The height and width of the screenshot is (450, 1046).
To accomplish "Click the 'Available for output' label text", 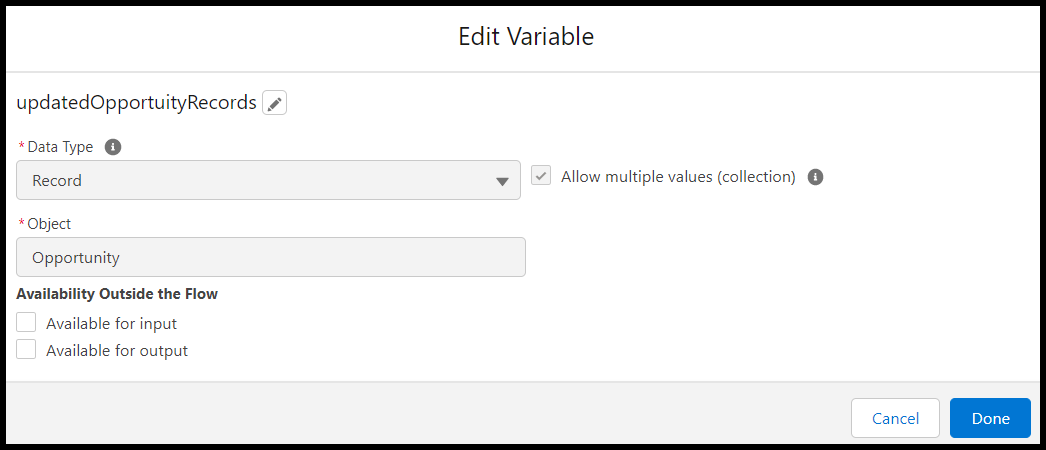I will pos(117,351).
